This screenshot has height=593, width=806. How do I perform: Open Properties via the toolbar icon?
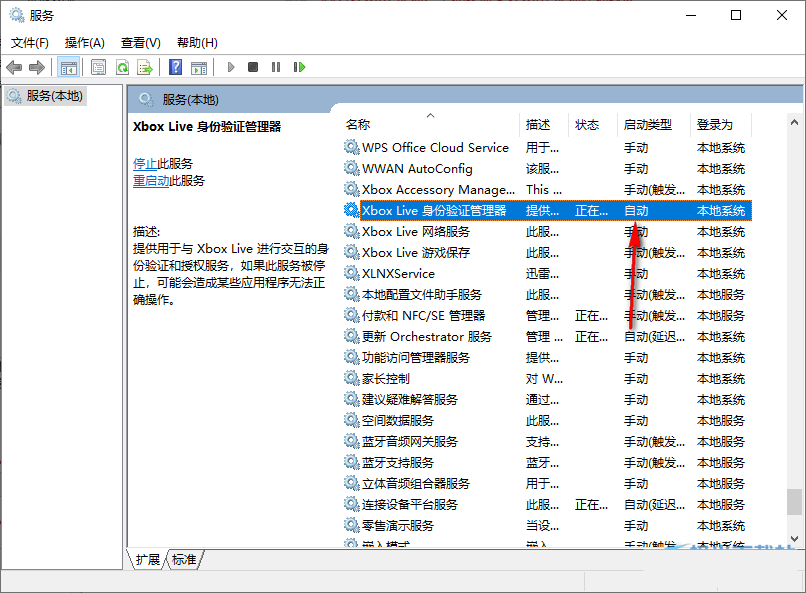coord(98,67)
